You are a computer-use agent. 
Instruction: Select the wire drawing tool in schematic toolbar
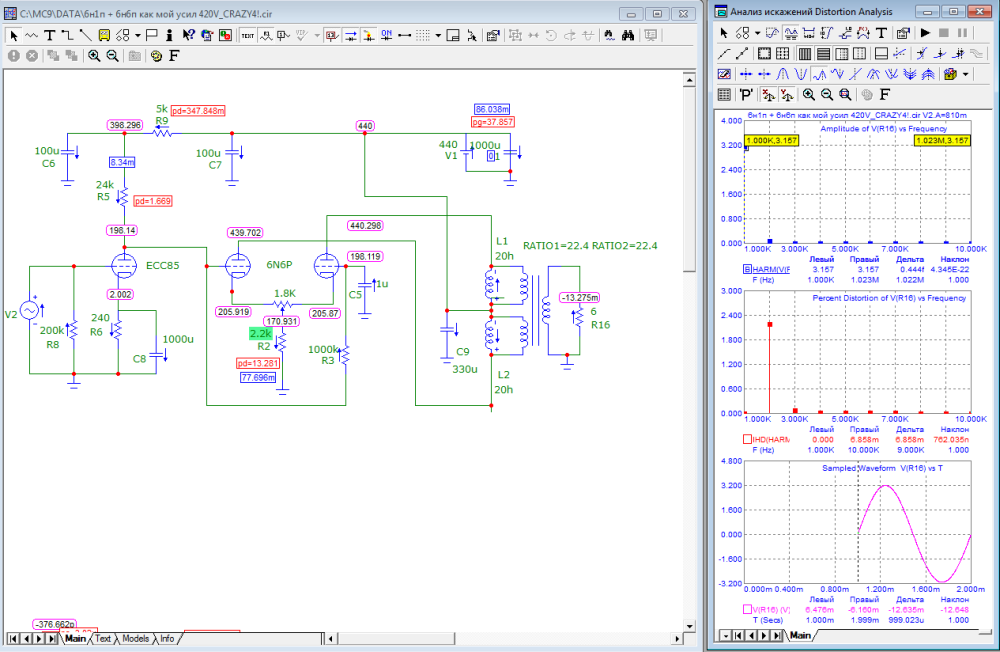tap(66, 35)
